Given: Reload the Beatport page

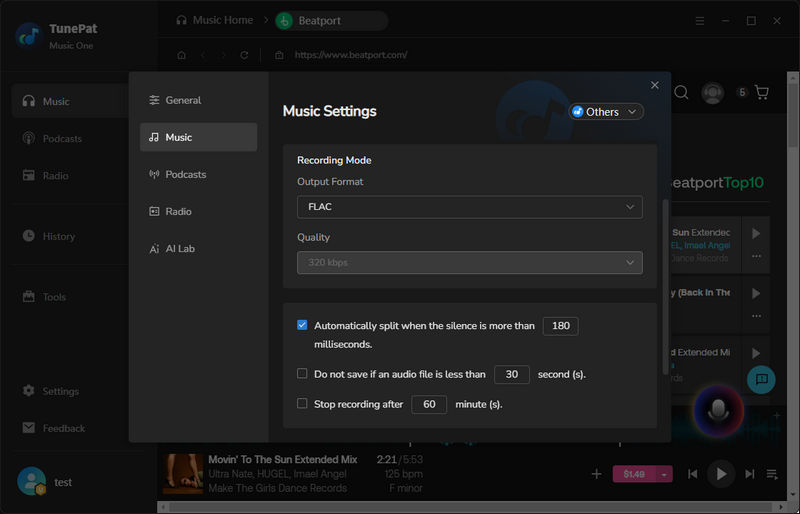Looking at the screenshot, I should tap(244, 55).
